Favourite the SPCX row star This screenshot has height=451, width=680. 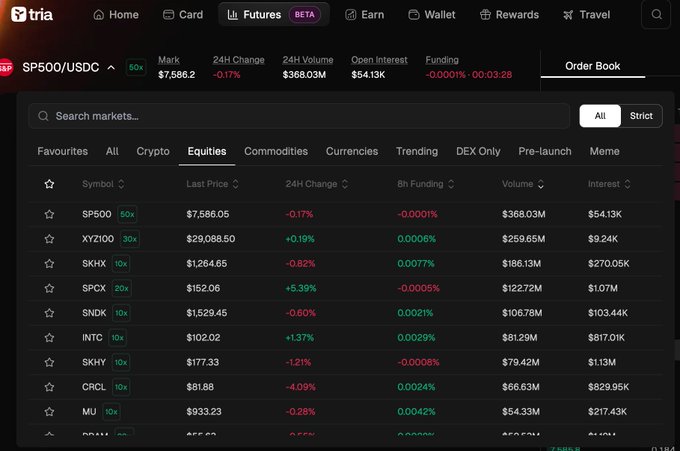(x=49, y=288)
